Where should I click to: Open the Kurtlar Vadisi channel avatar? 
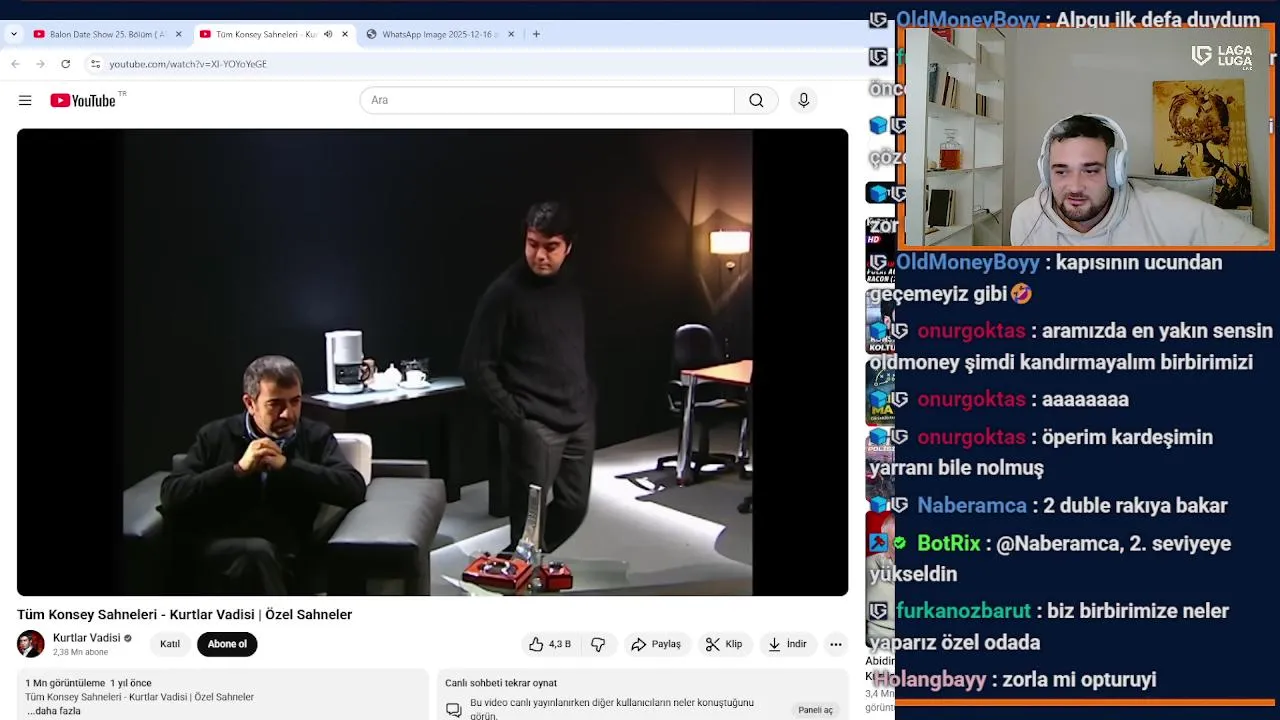tap(31, 644)
